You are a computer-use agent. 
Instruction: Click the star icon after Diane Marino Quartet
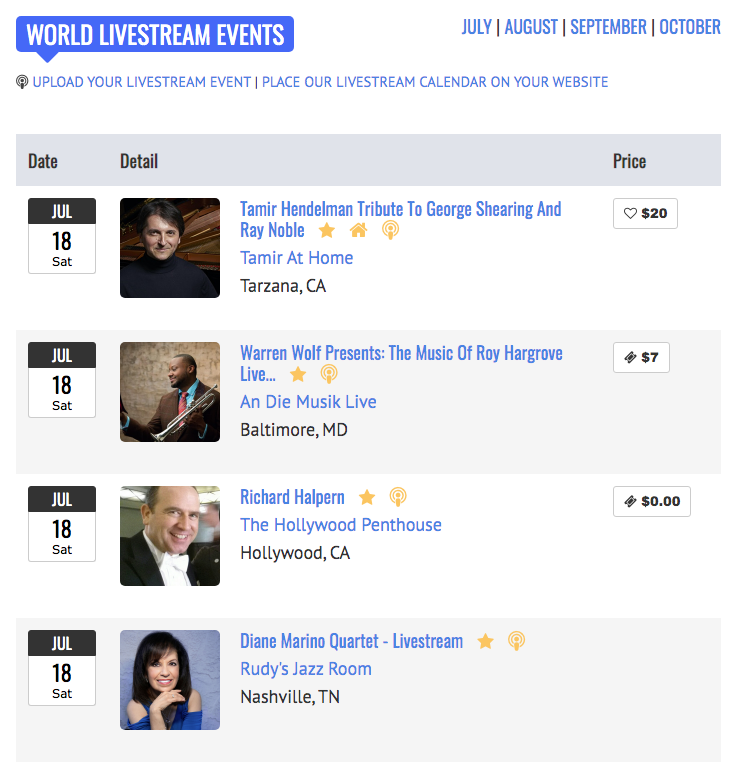click(485, 641)
